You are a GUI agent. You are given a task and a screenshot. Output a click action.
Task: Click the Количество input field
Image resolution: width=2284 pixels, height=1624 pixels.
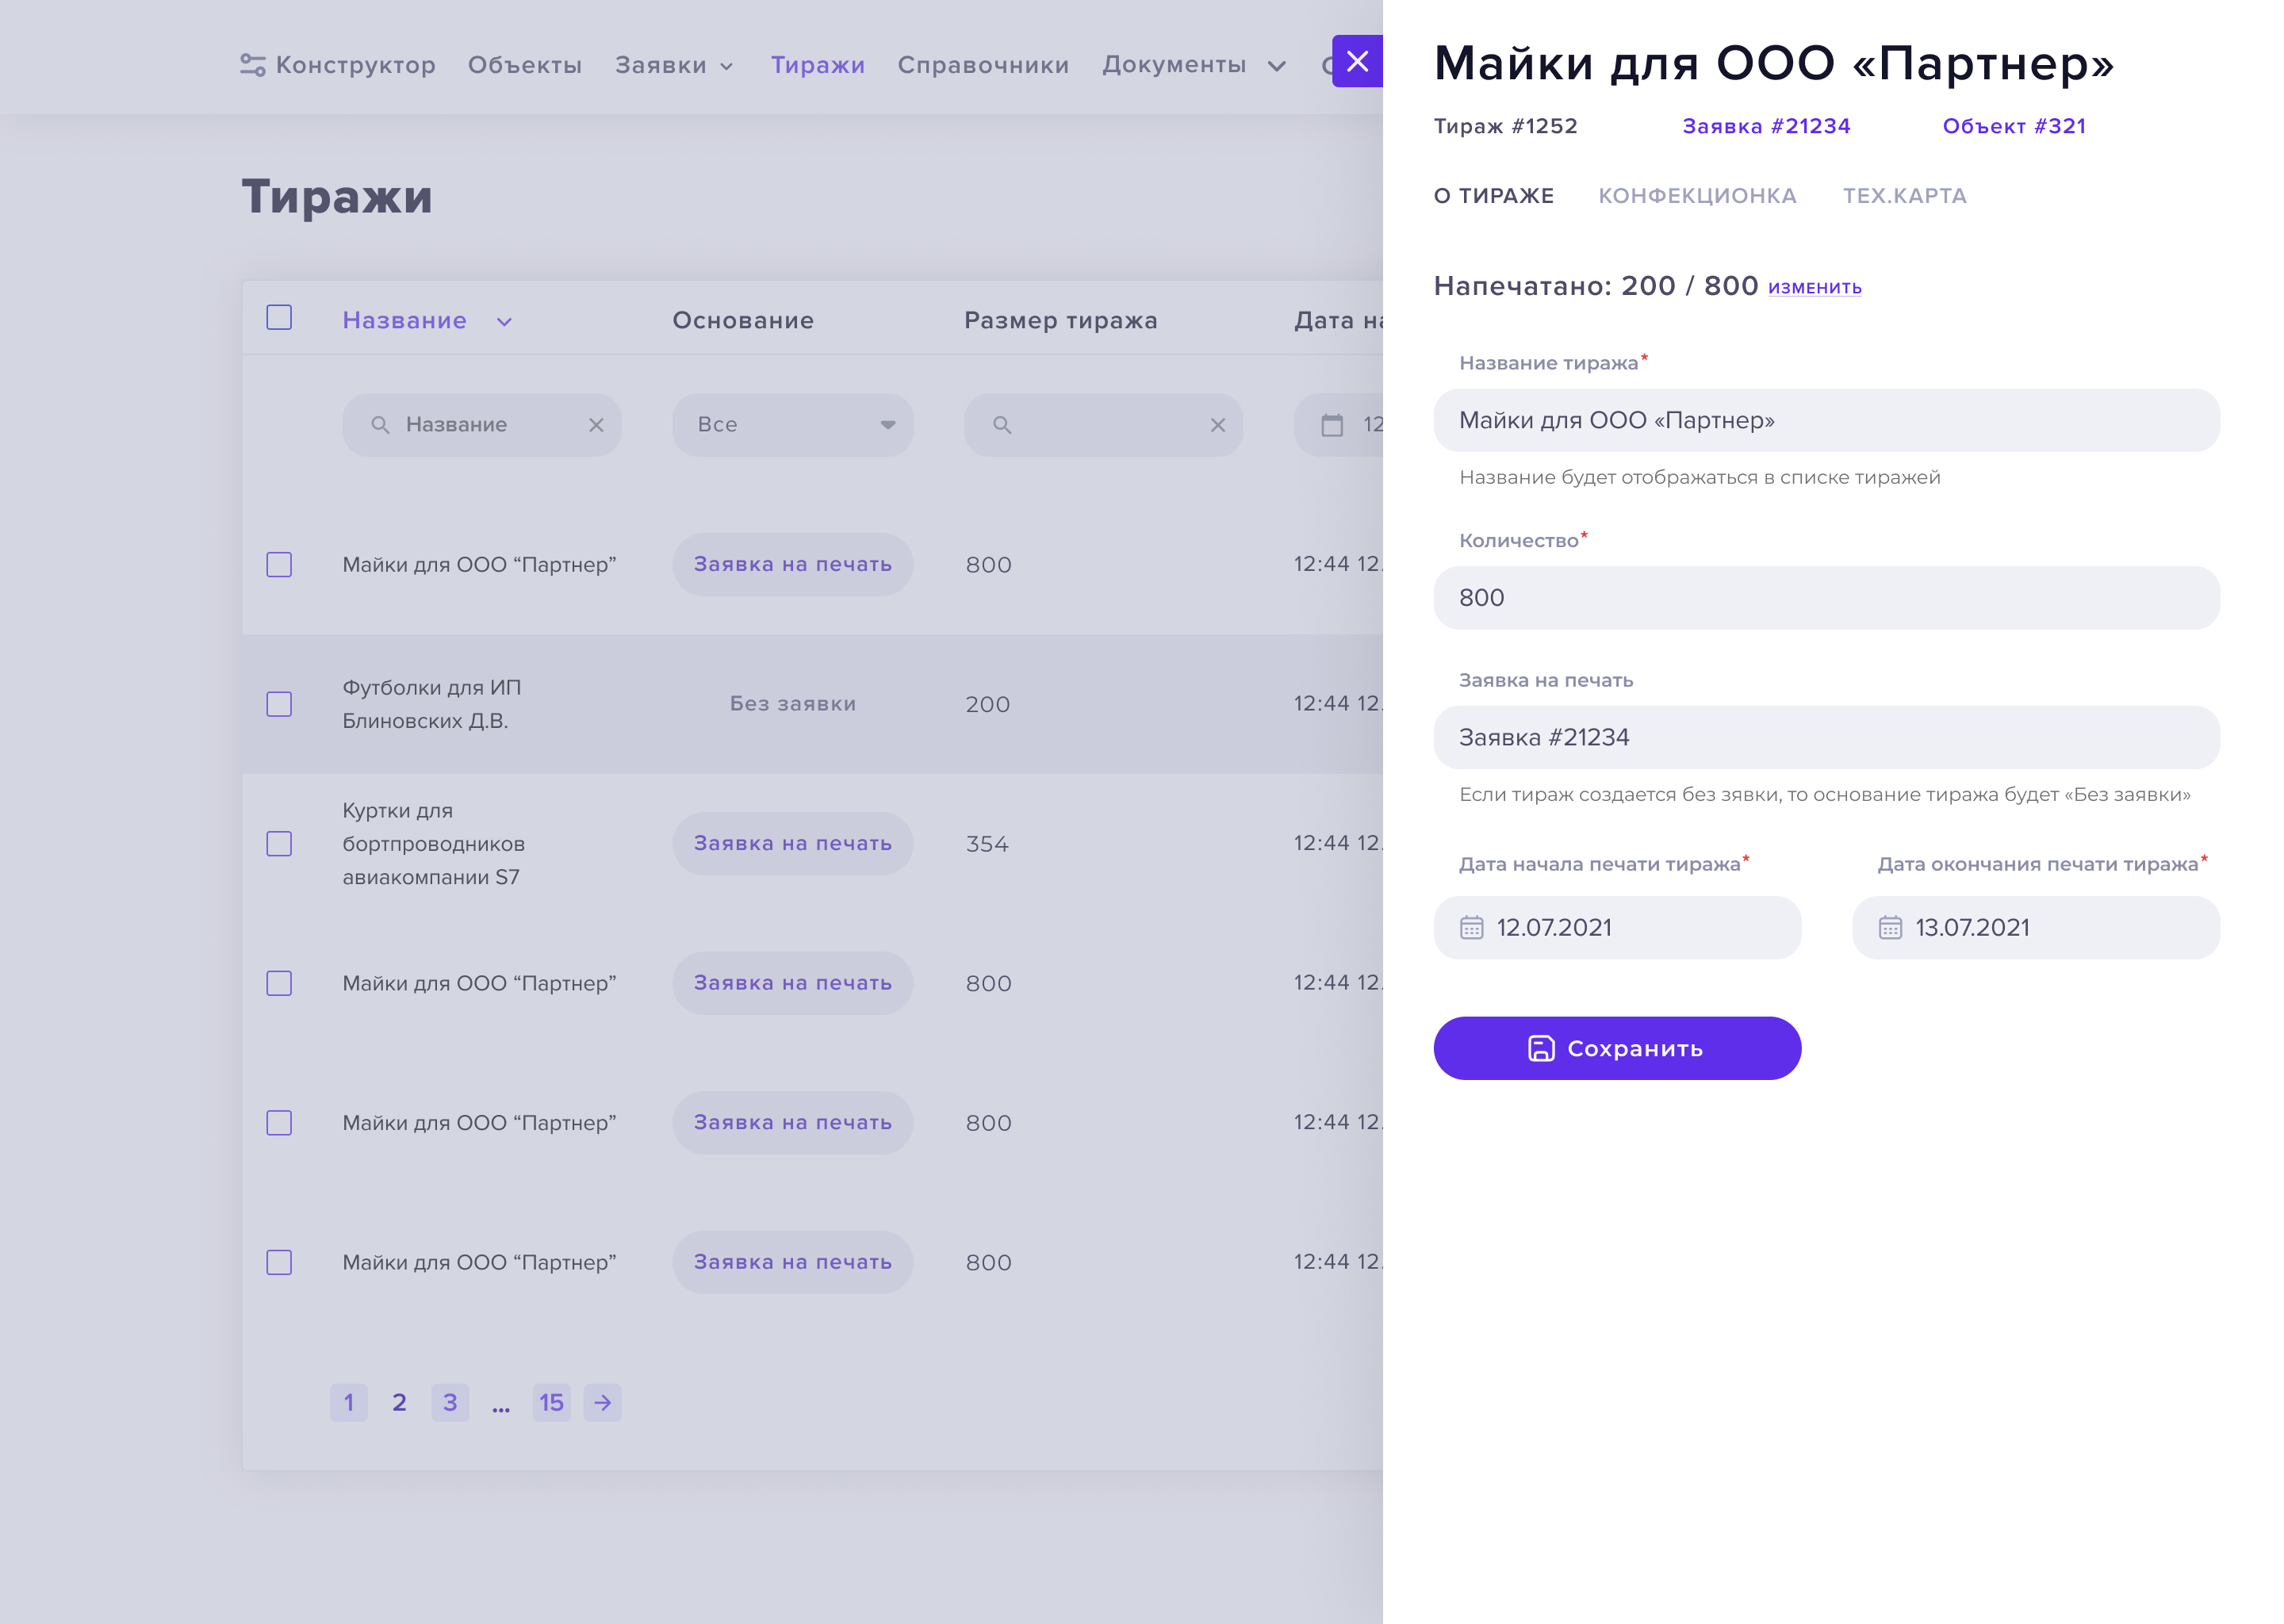click(1826, 598)
